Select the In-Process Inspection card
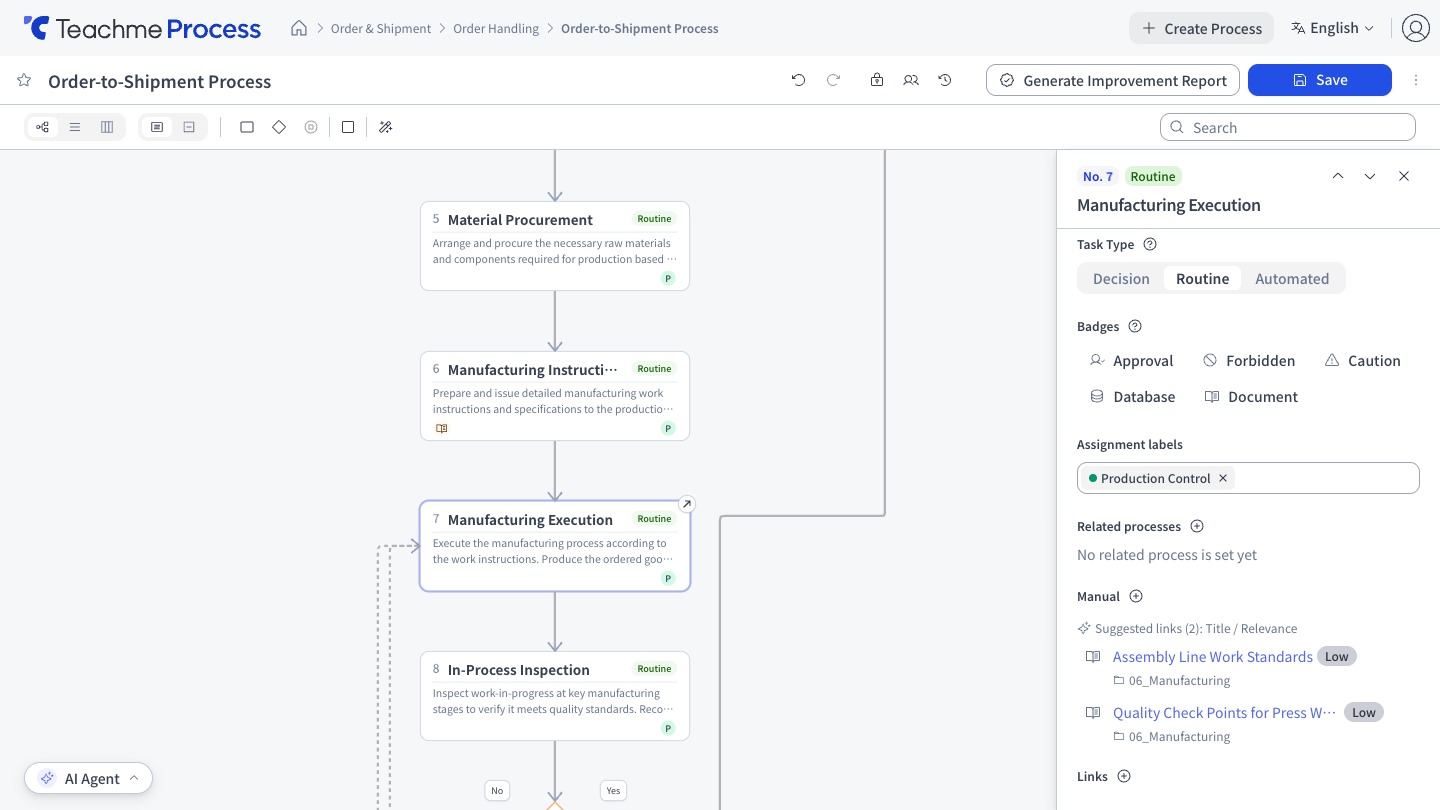Viewport: 1440px width, 810px height. pyautogui.click(x=555, y=696)
